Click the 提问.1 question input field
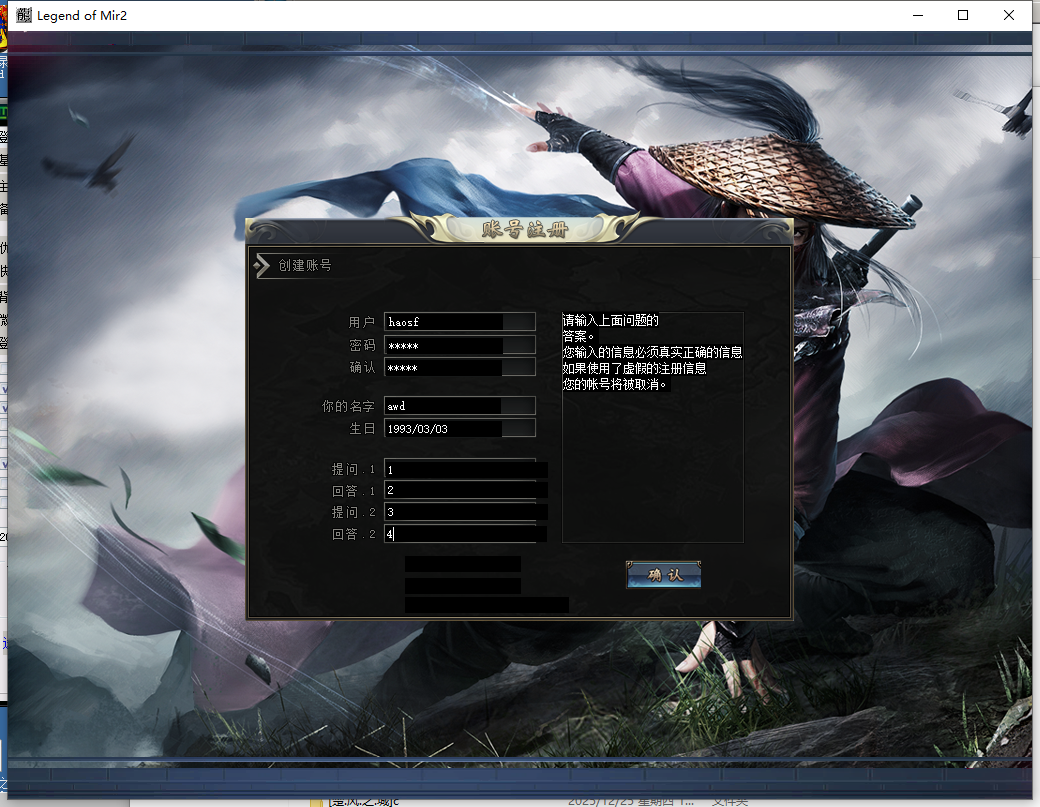The height and width of the screenshot is (807, 1040). pyautogui.click(x=465, y=469)
